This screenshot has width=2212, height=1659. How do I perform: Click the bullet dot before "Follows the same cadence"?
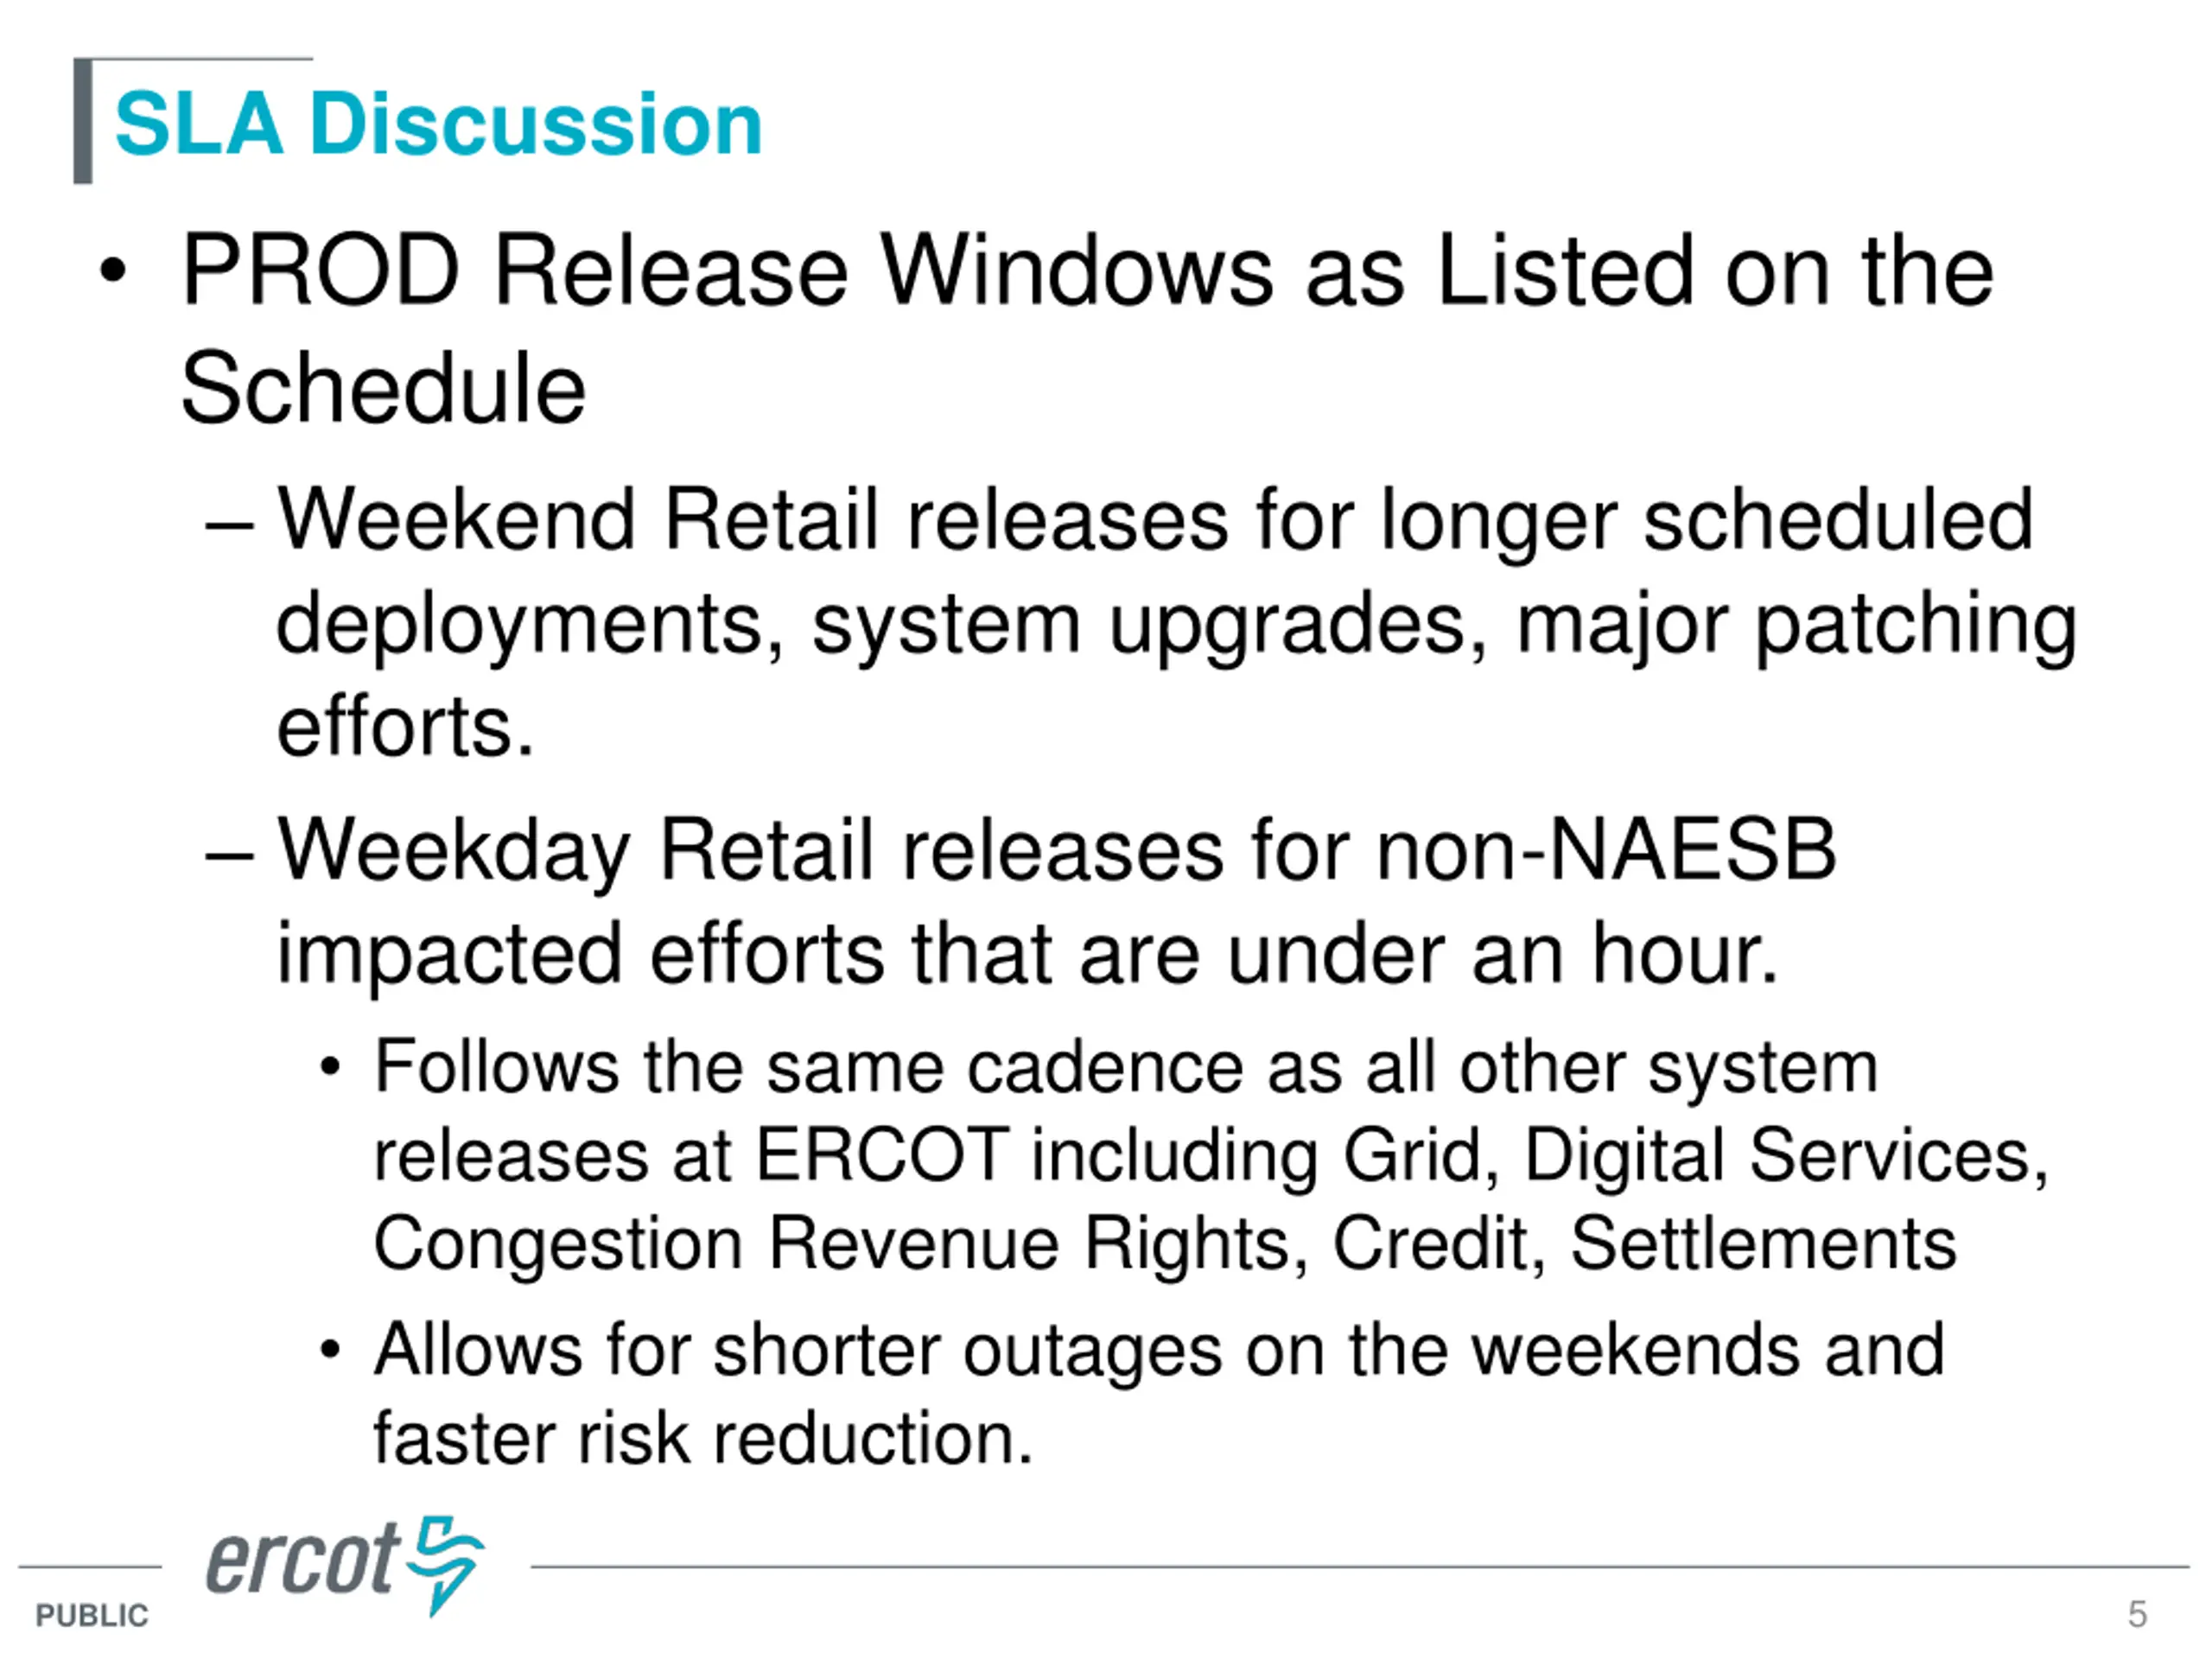(x=330, y=1068)
